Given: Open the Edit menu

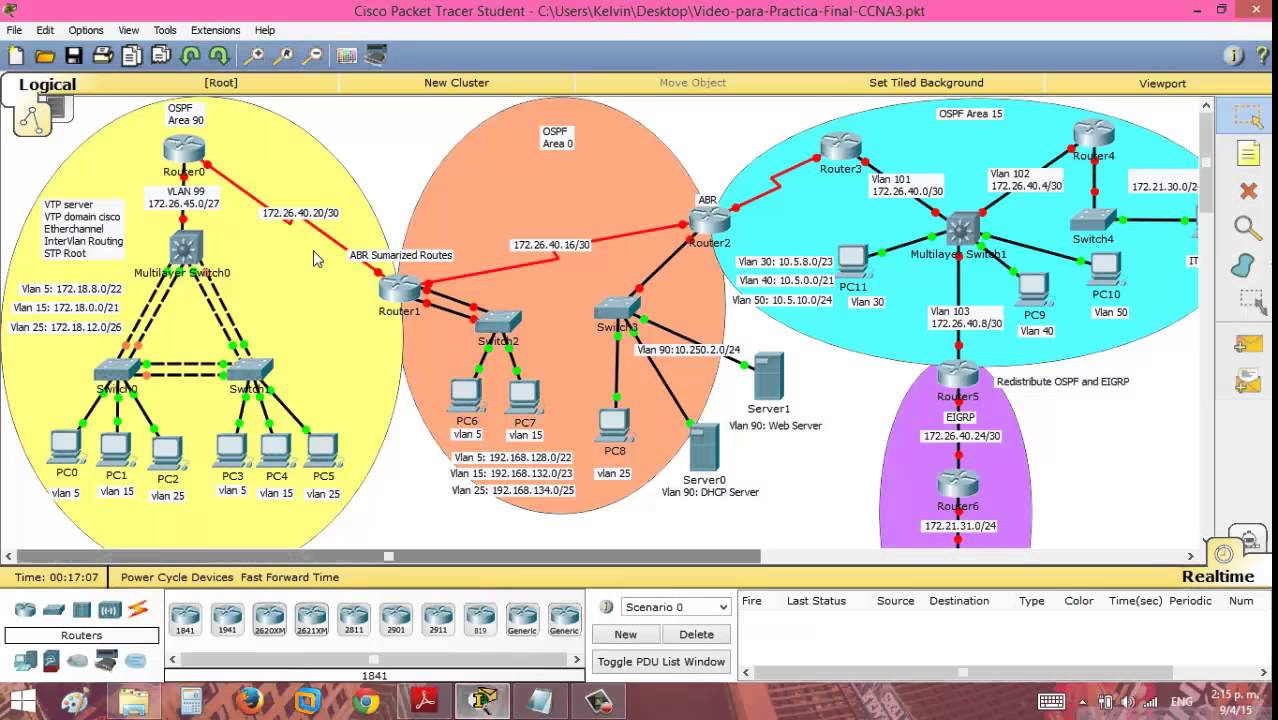Looking at the screenshot, I should [x=45, y=30].
